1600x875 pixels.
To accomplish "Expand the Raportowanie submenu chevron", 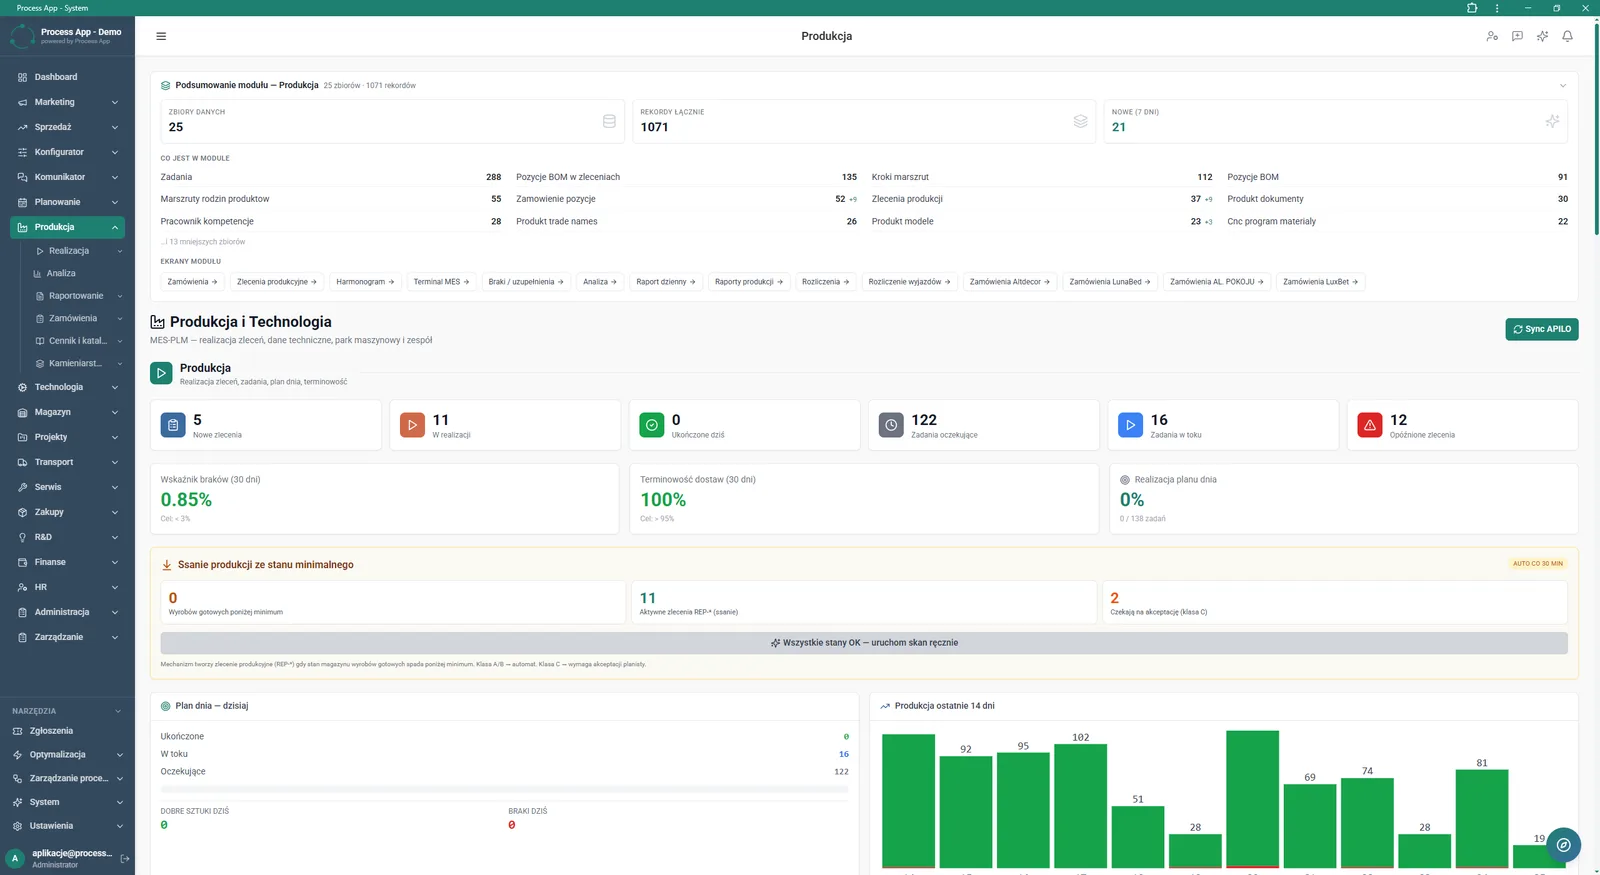I will pyautogui.click(x=120, y=296).
